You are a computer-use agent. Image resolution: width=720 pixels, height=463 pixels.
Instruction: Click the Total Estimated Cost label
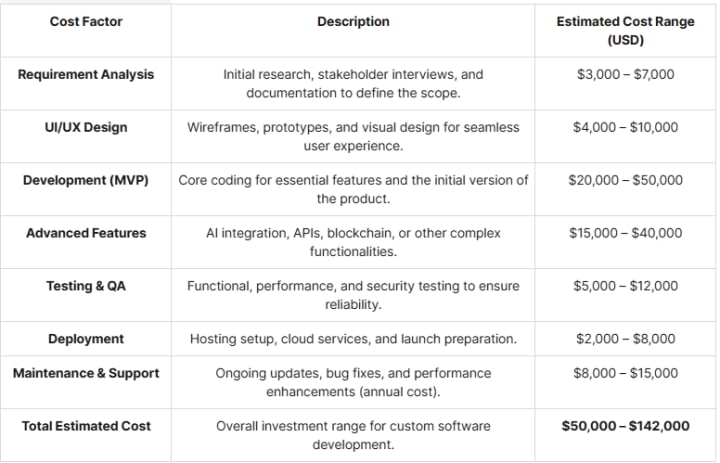pos(85,426)
